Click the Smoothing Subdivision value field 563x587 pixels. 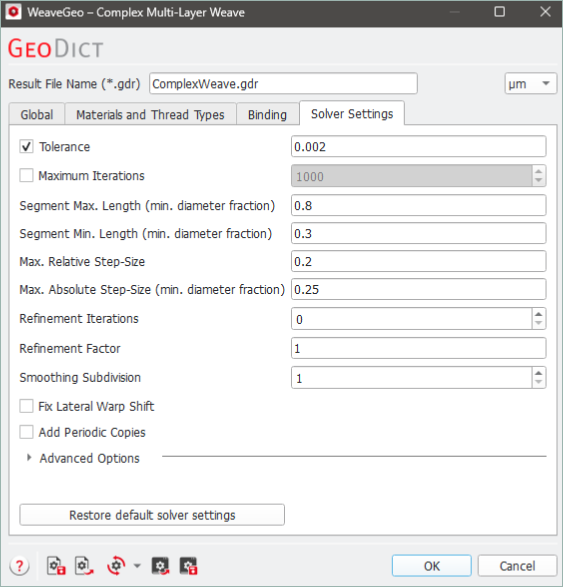tap(411, 377)
